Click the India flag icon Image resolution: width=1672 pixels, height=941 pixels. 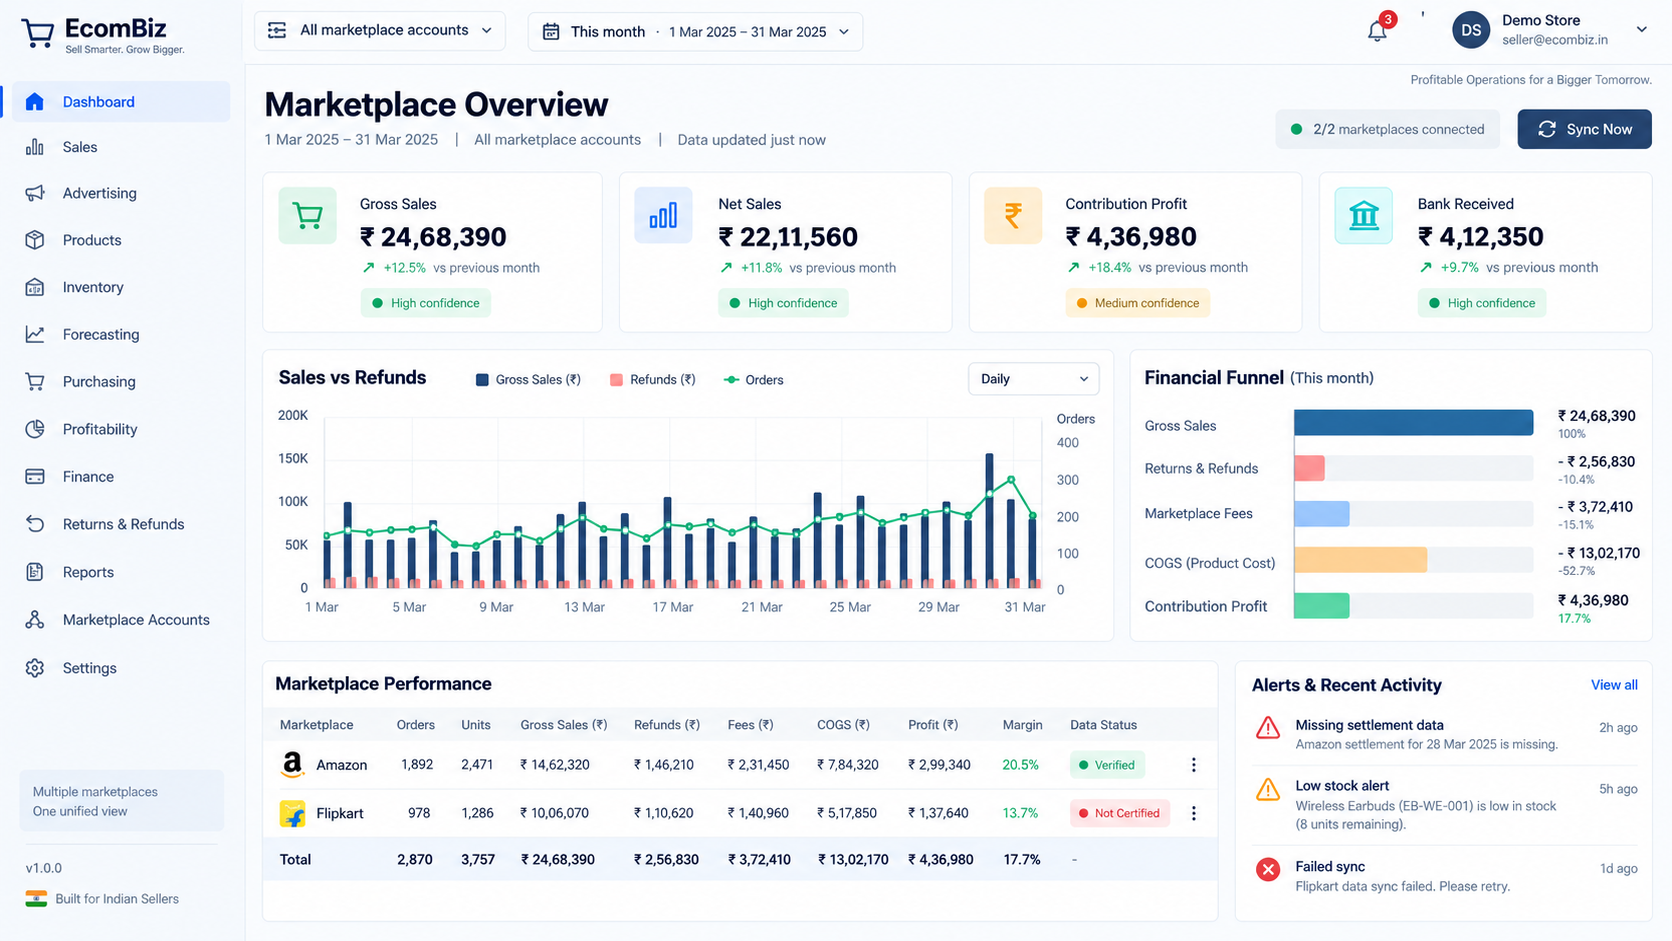(36, 899)
